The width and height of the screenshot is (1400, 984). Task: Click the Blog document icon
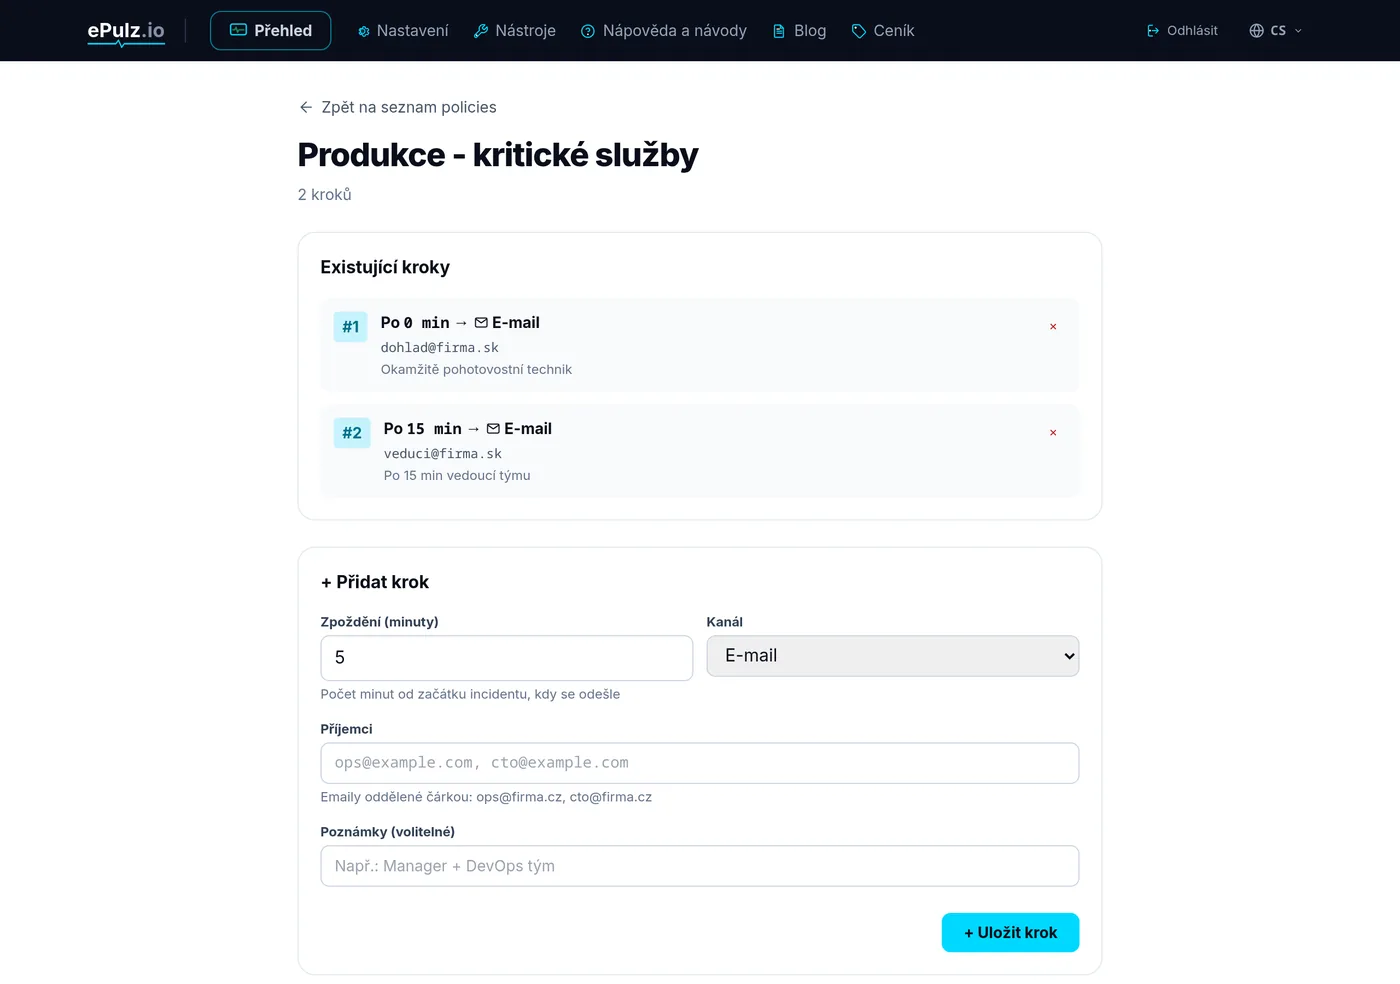[x=779, y=31]
